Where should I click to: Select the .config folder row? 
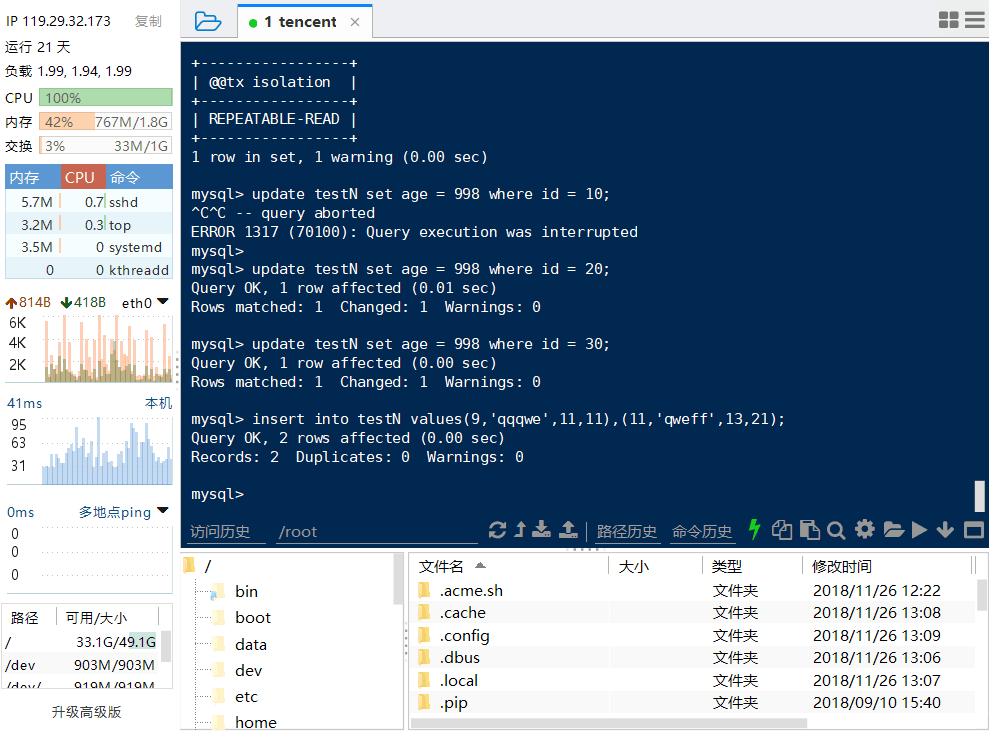[x=694, y=635]
